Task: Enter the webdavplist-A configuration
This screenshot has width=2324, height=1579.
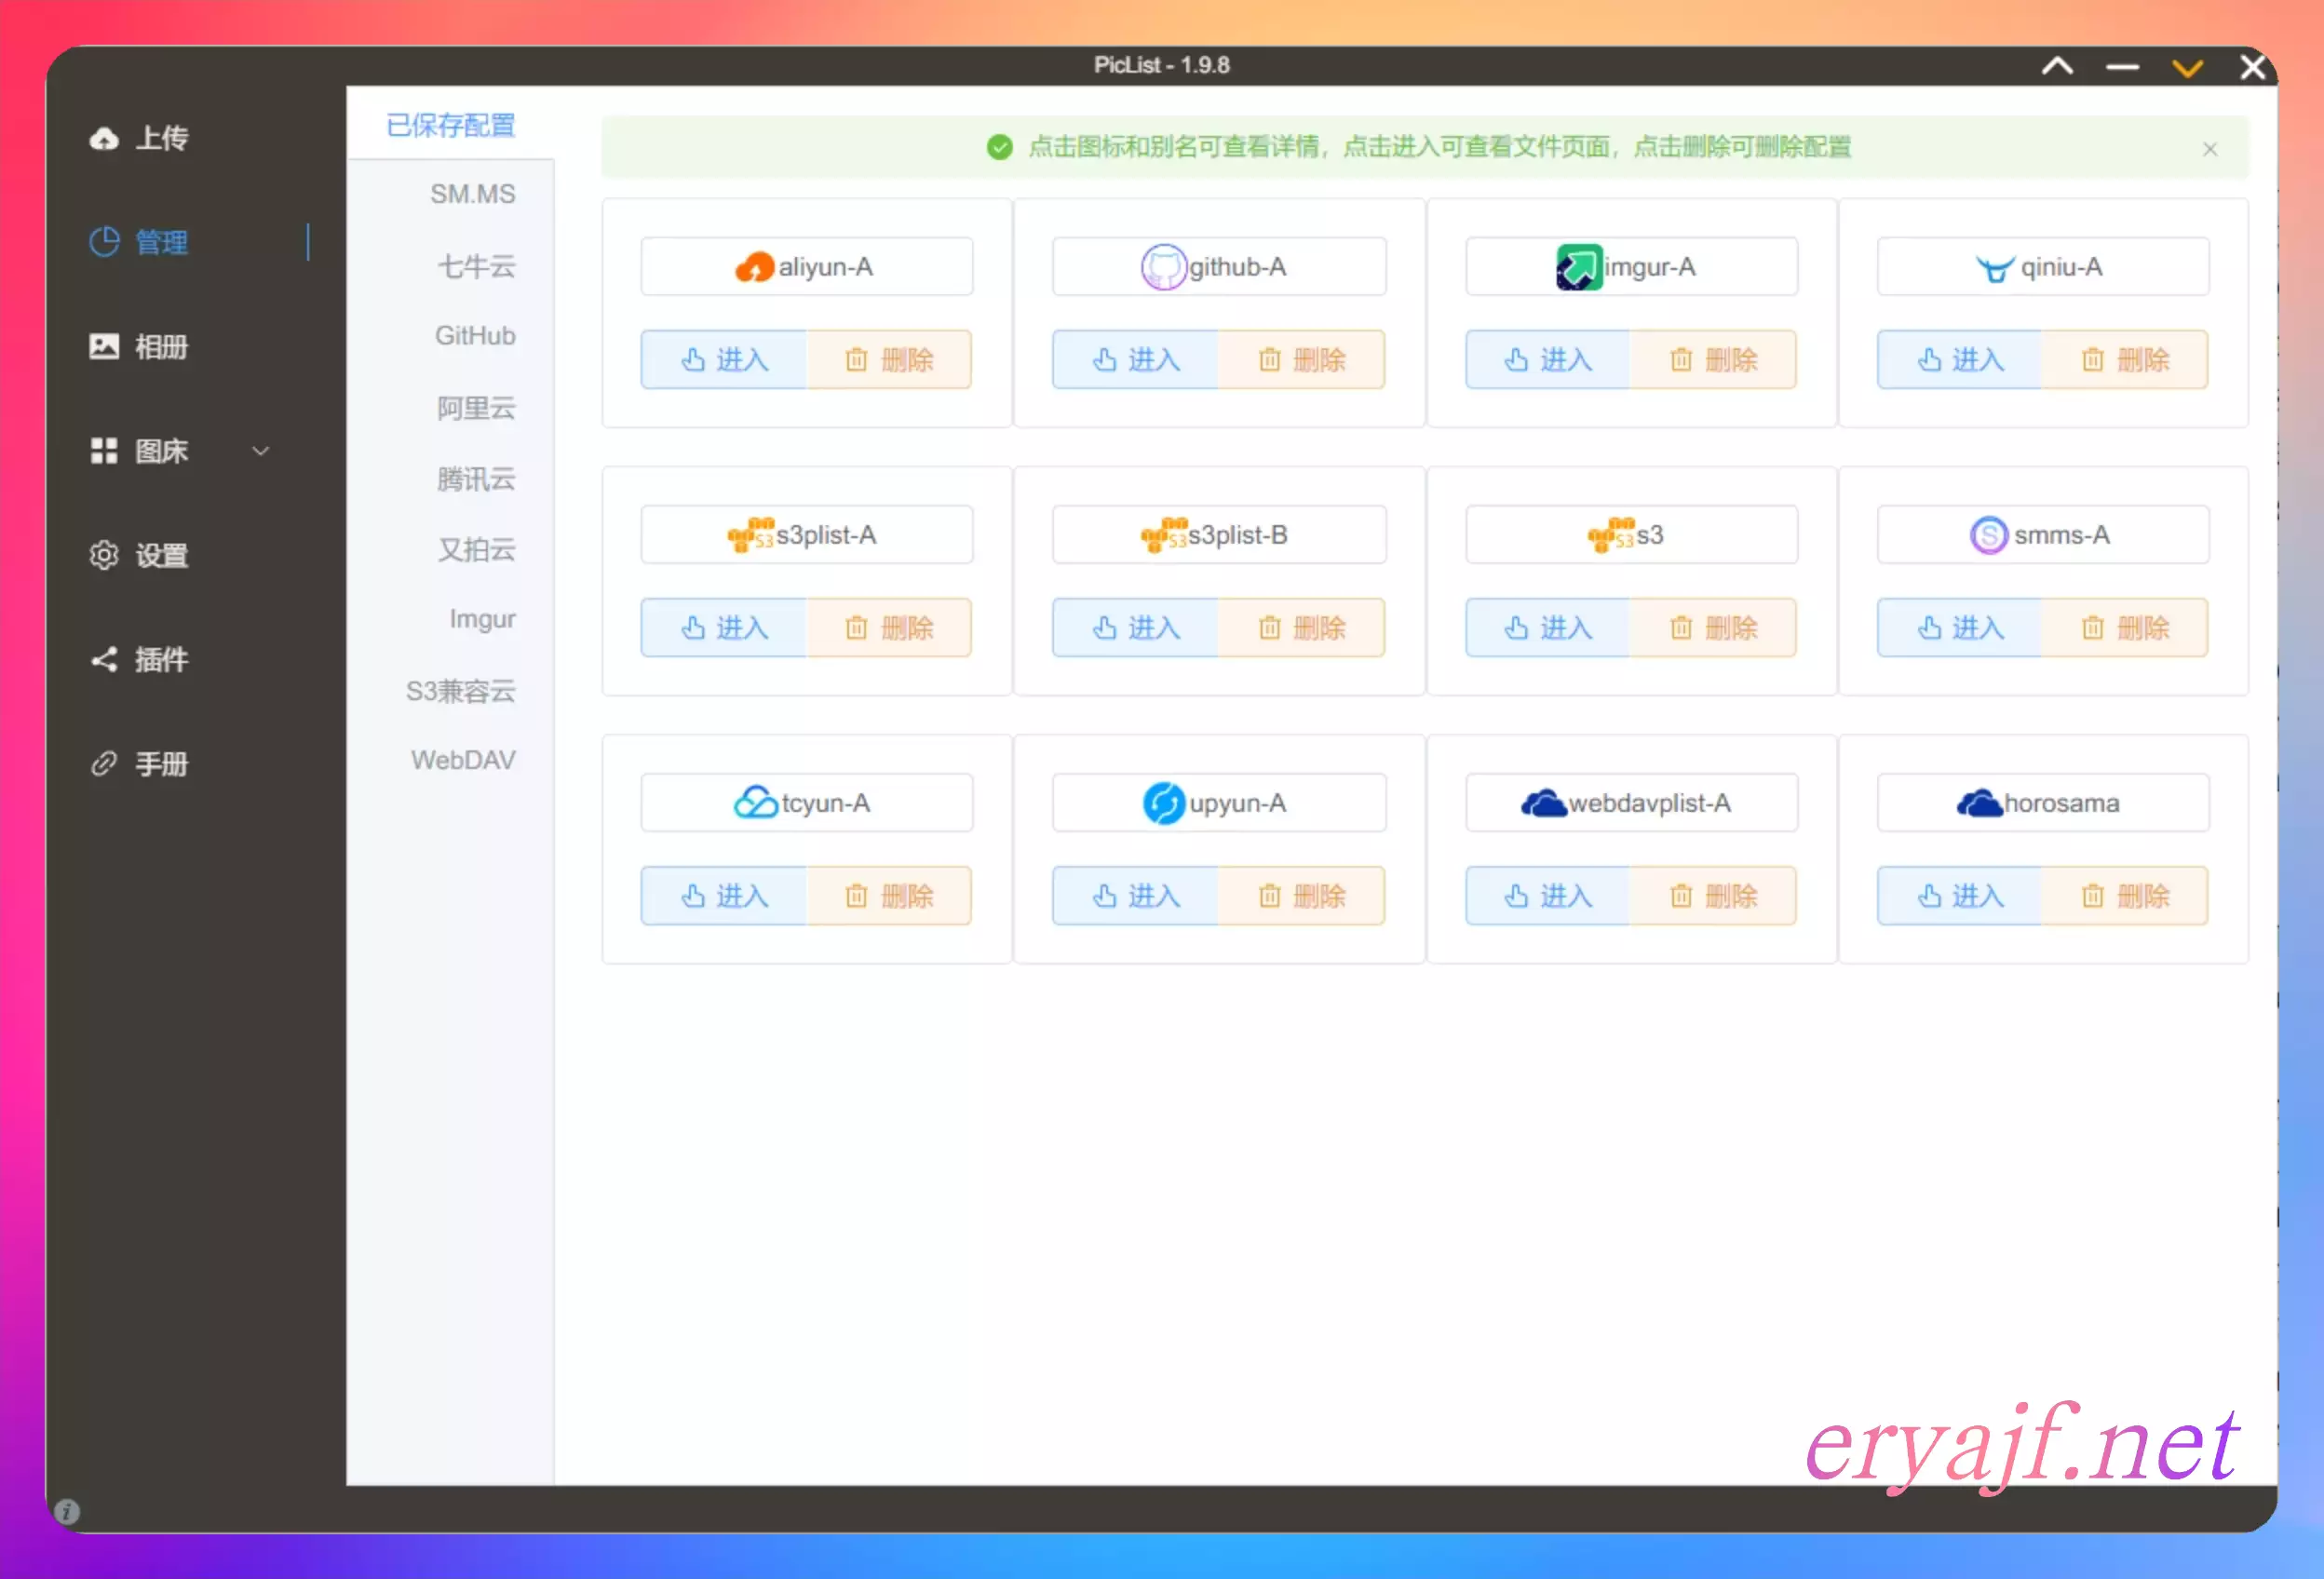Action: pos(1548,895)
